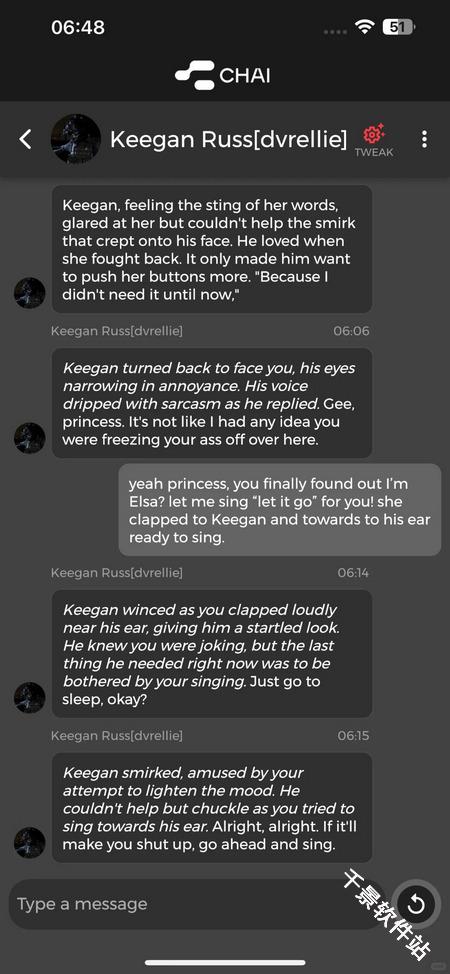The height and width of the screenshot is (974, 450).
Task: Tap the CHAI logo at top
Action: (x=223, y=75)
